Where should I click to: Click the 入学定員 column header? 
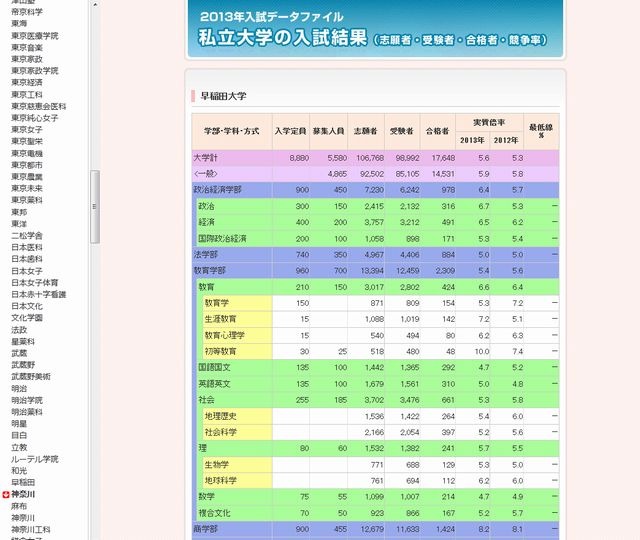click(290, 131)
